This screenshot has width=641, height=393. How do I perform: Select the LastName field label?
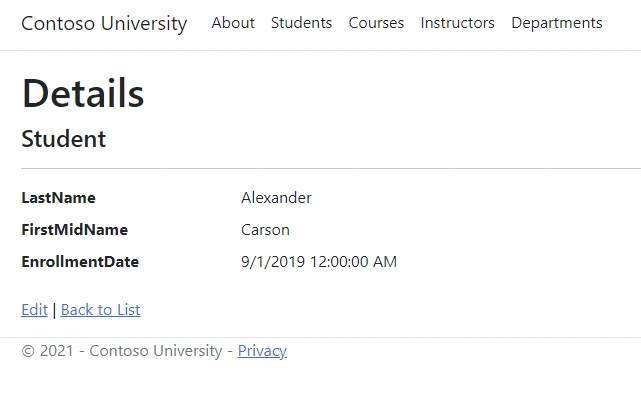(58, 198)
